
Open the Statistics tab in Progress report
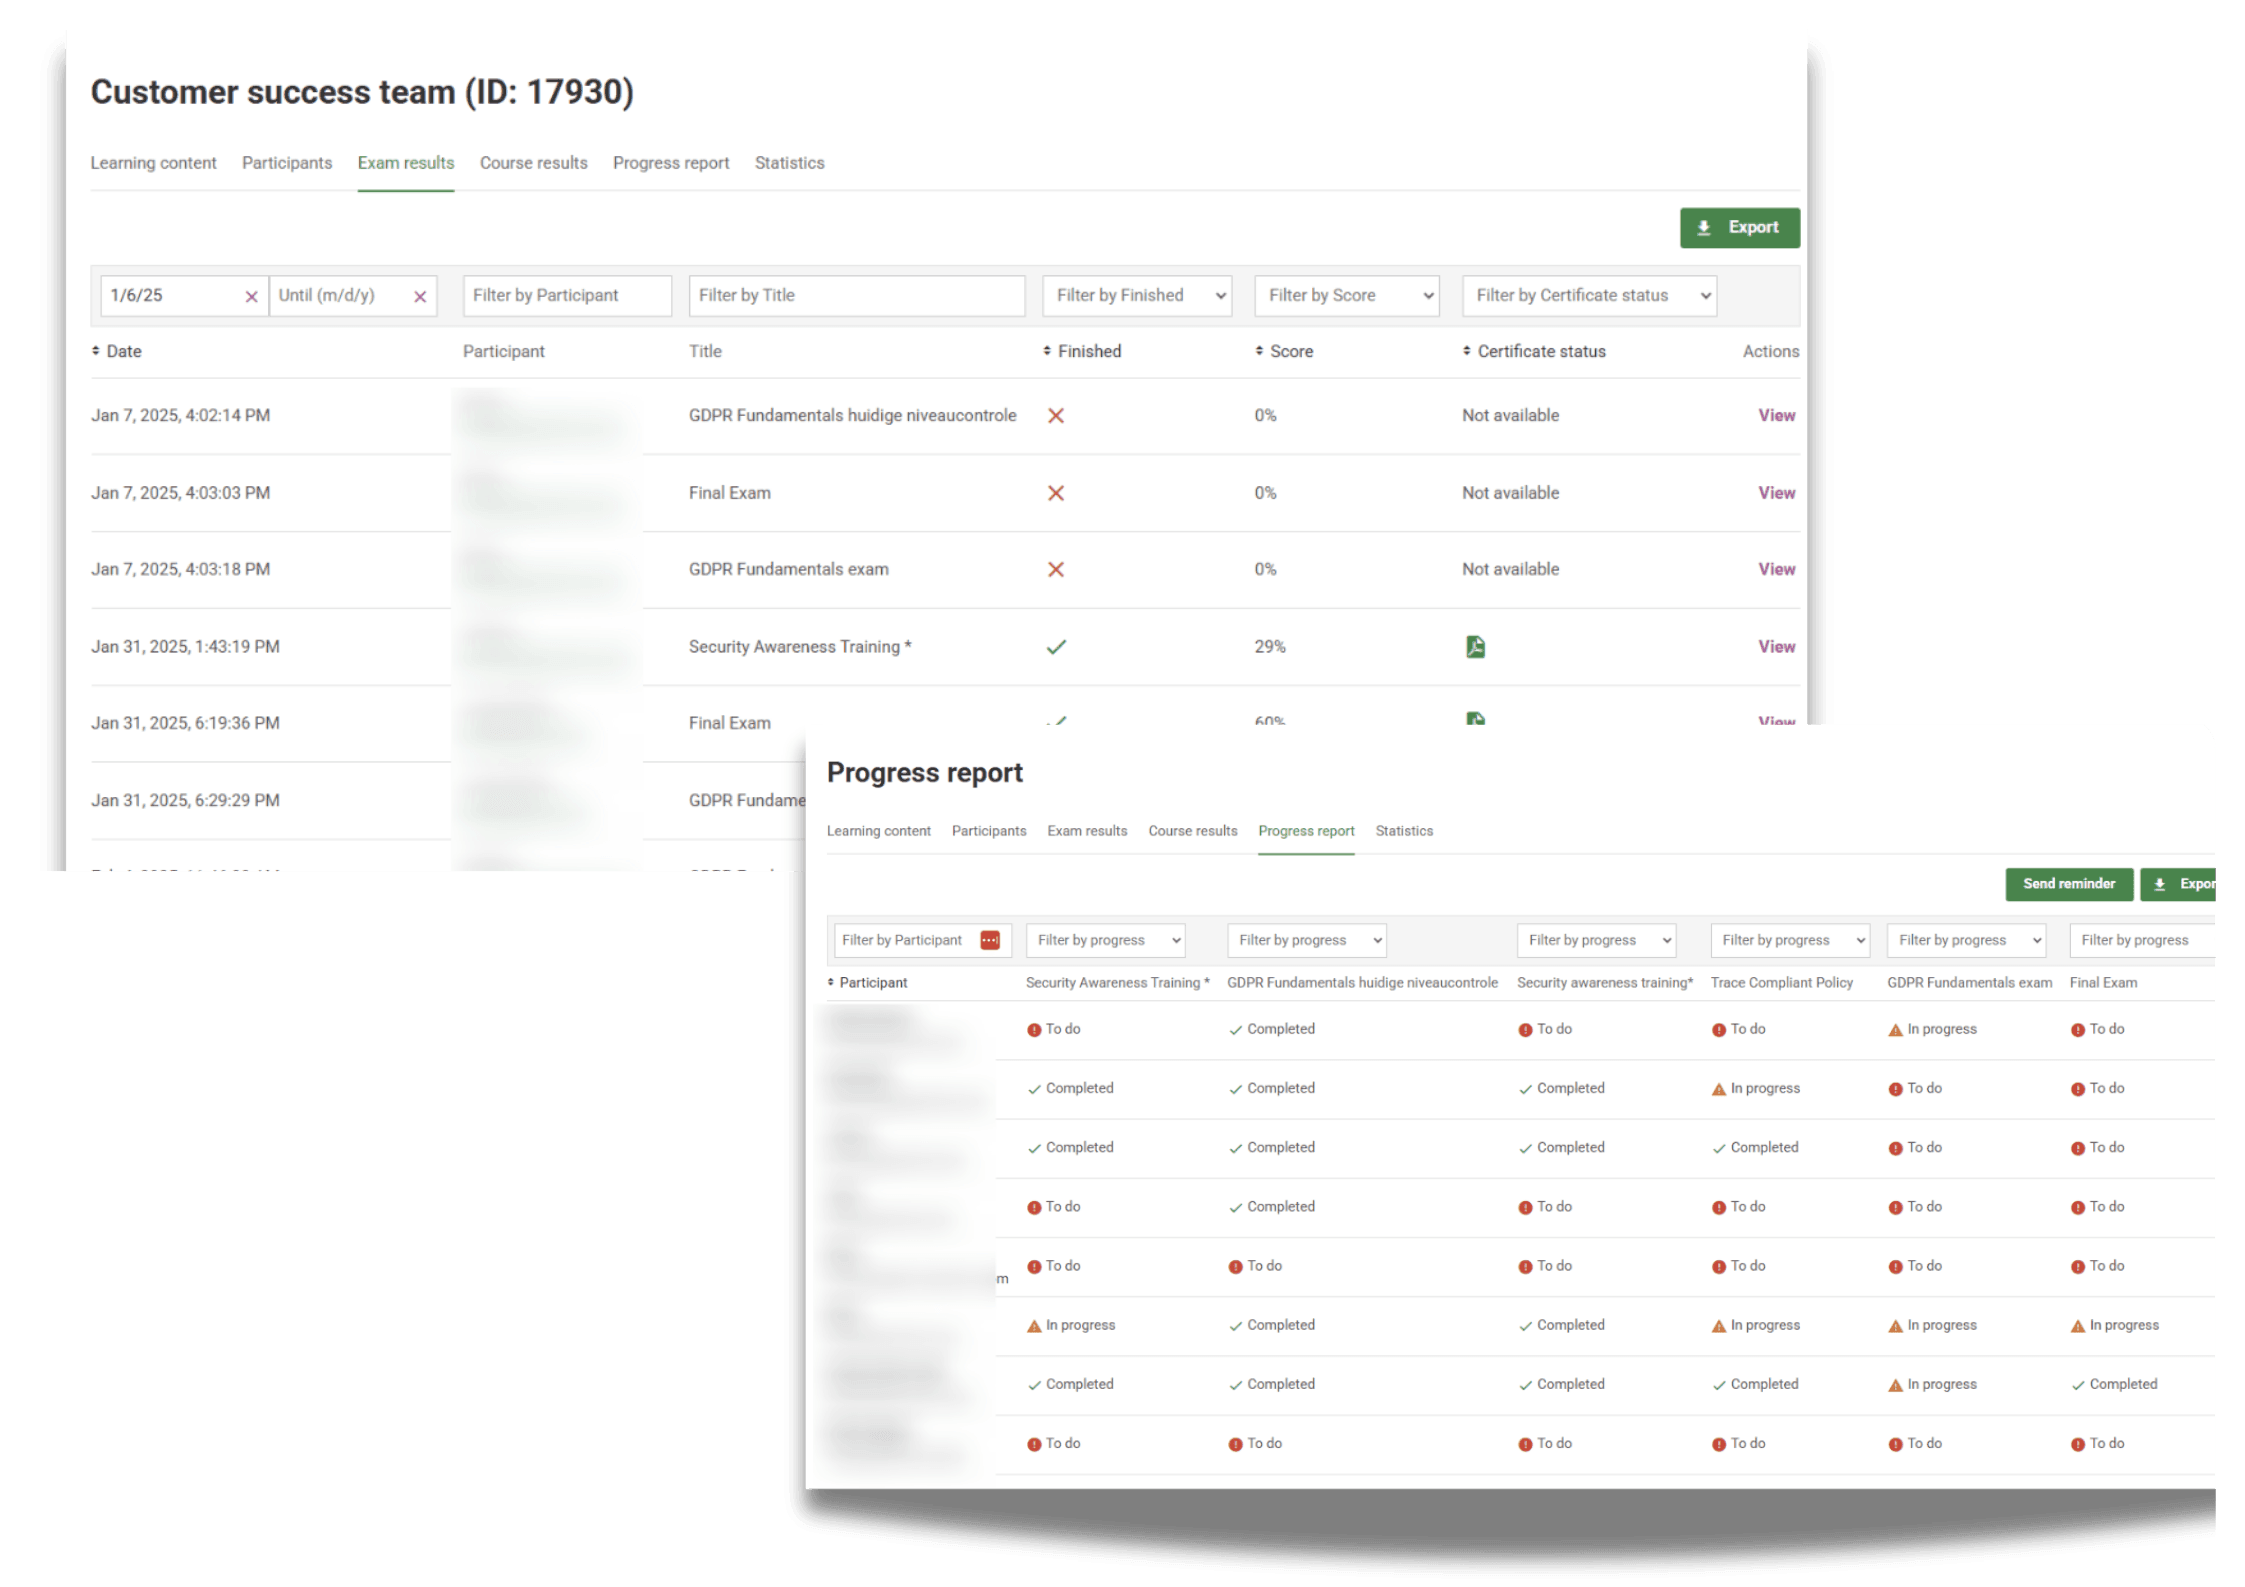pos(1404,831)
